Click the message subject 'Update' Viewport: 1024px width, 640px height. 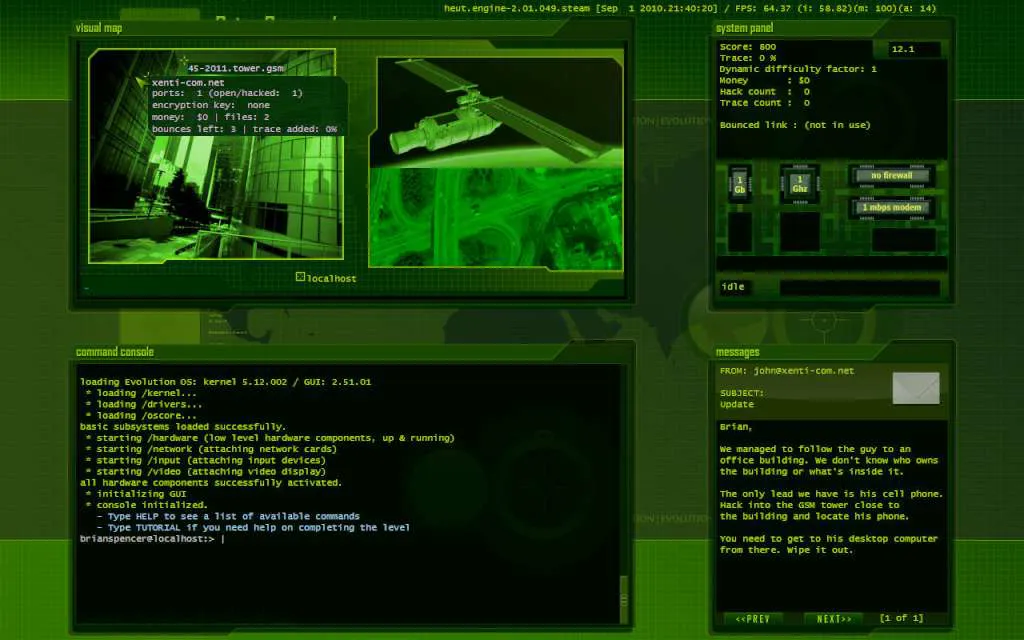click(x=737, y=404)
